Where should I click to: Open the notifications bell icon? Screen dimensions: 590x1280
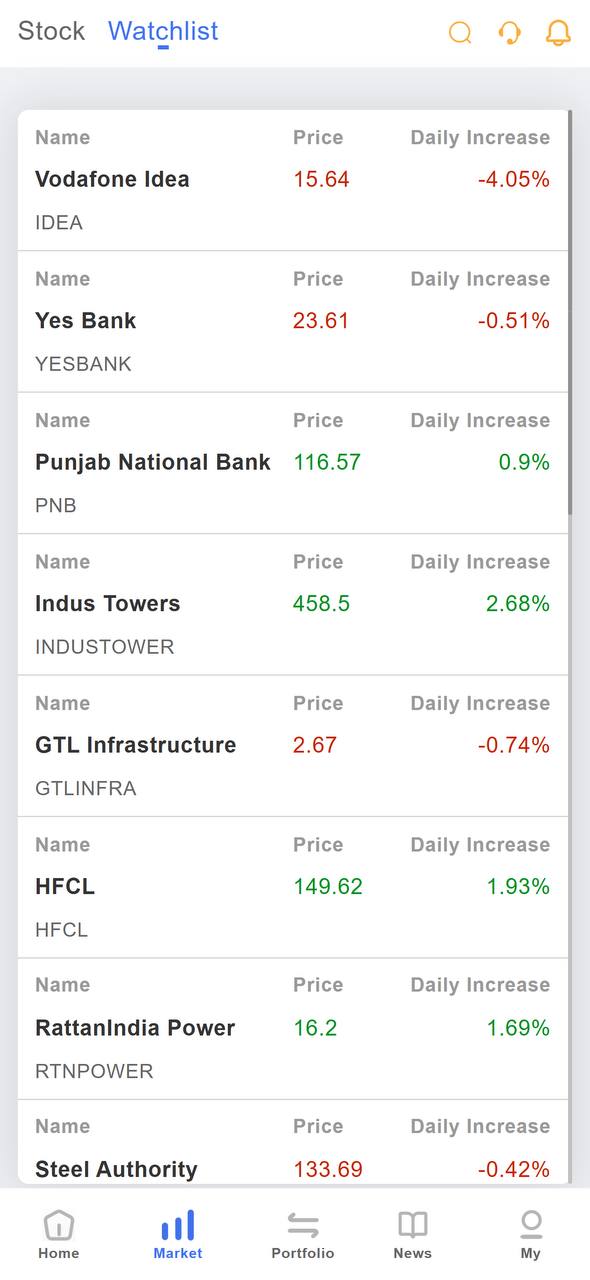coord(558,33)
